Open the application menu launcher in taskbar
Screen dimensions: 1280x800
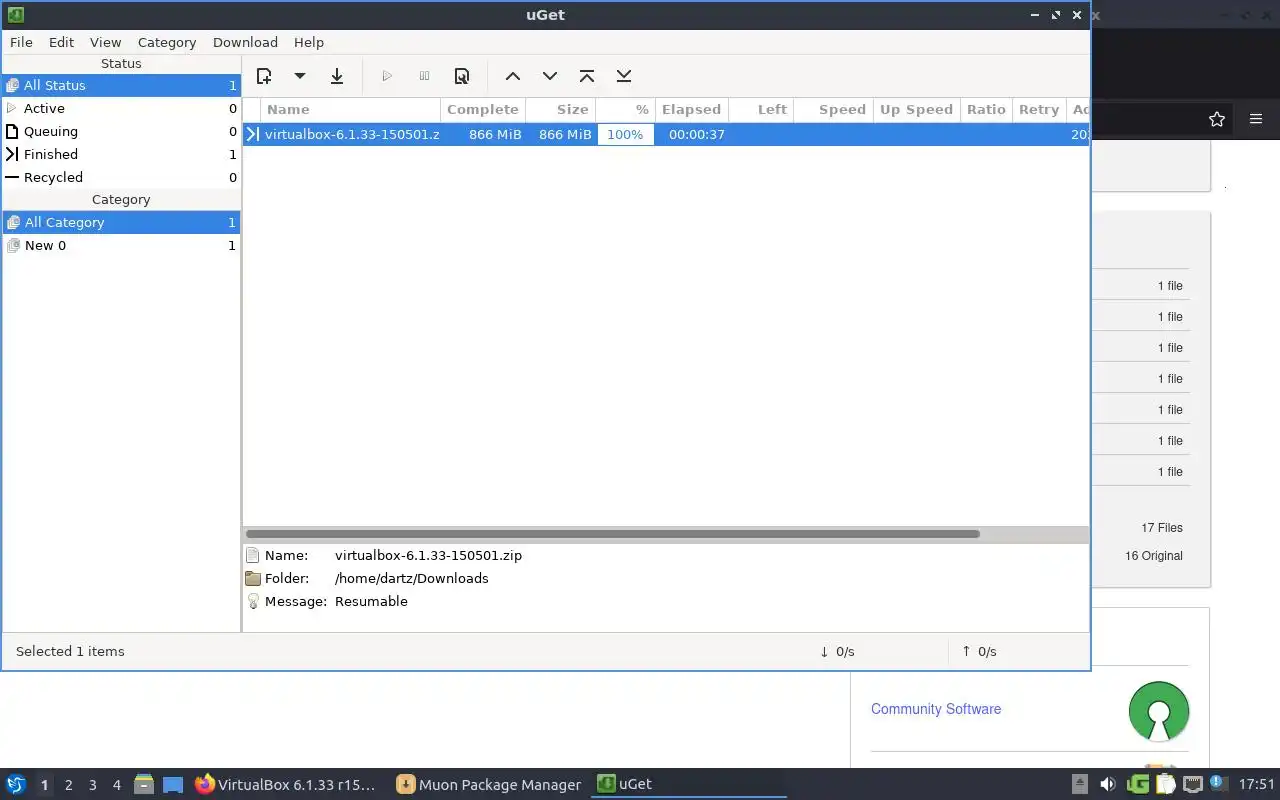click(16, 784)
